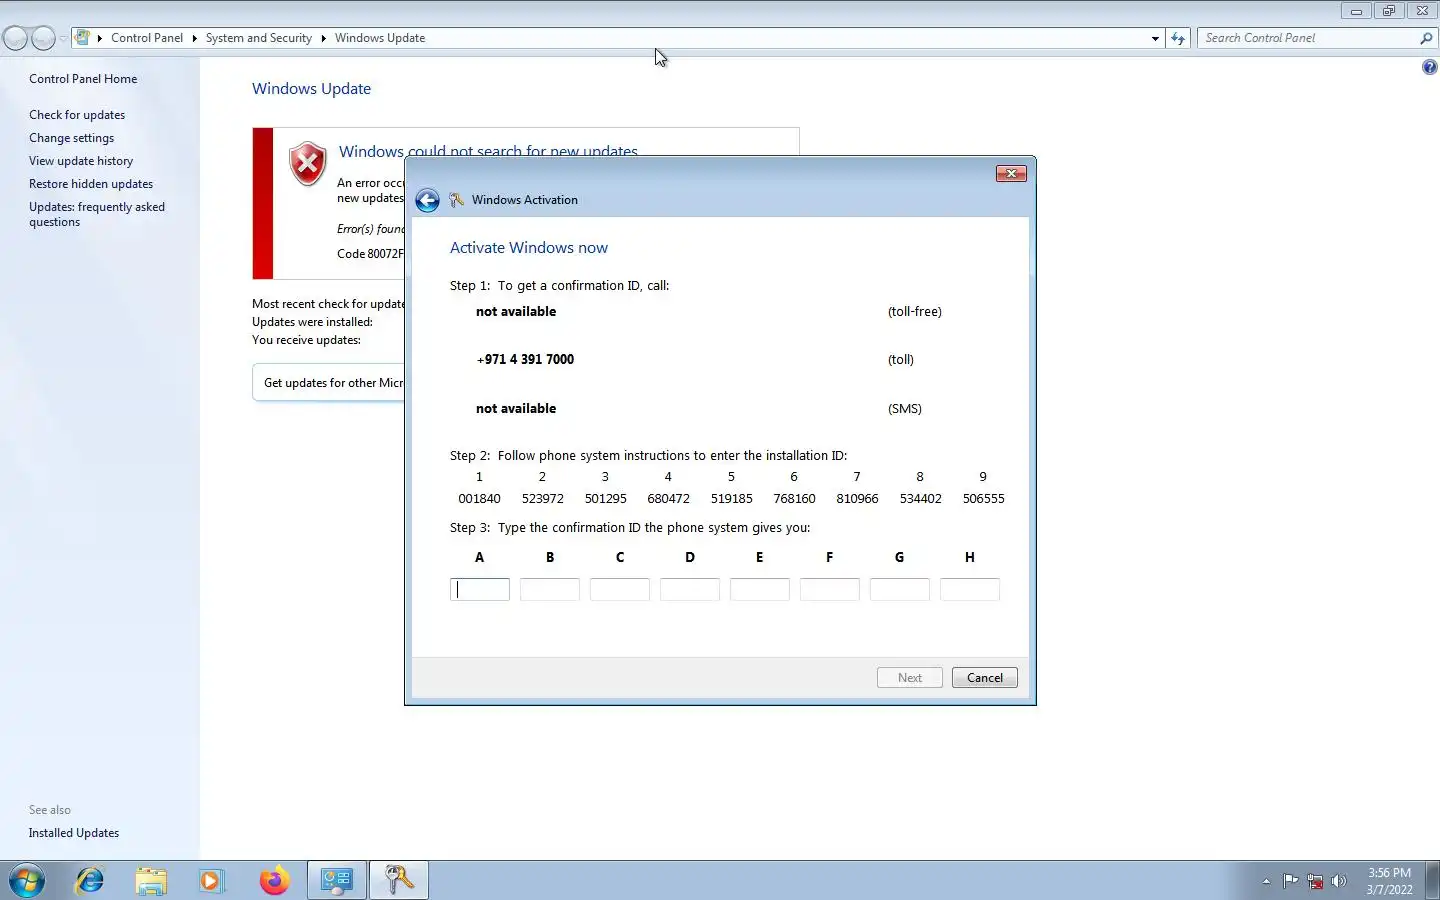The width and height of the screenshot is (1440, 900).
Task: Close the Control Panel window
Action: [1422, 11]
